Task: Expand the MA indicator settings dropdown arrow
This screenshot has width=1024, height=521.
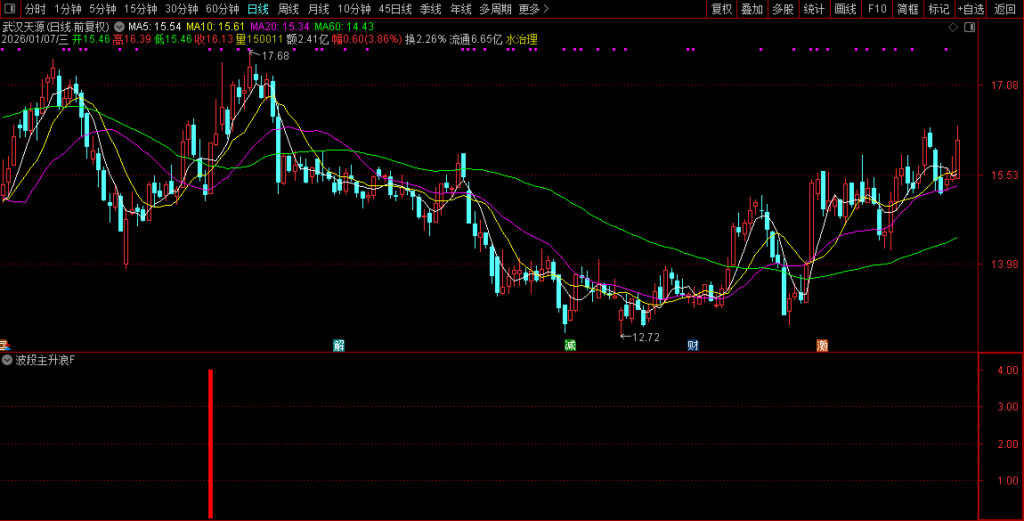Action: (120, 26)
